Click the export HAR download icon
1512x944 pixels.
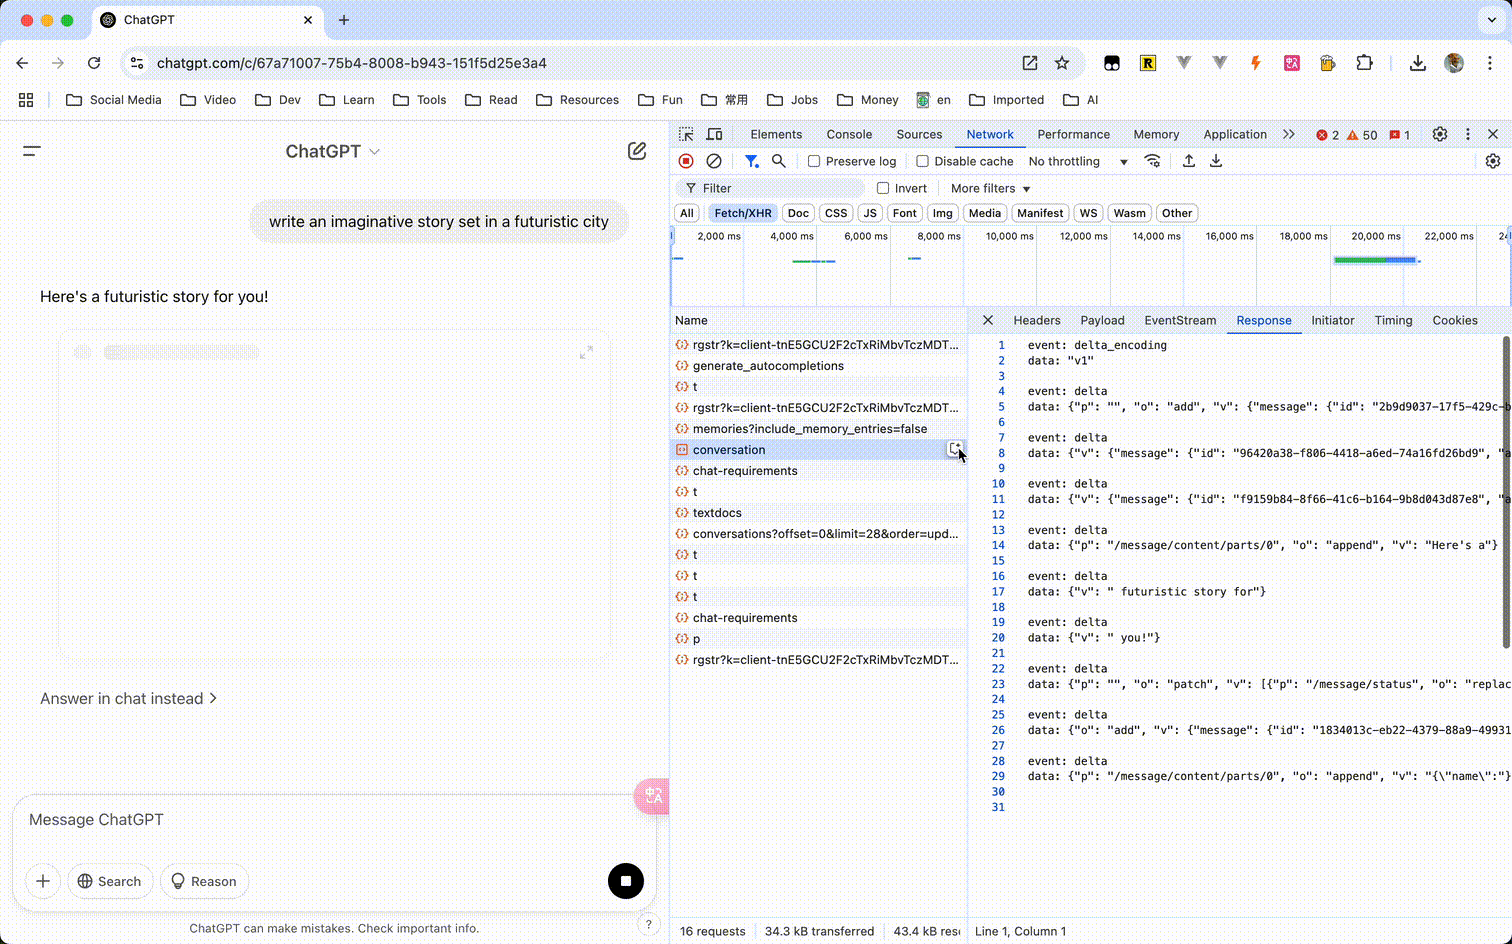(1216, 161)
